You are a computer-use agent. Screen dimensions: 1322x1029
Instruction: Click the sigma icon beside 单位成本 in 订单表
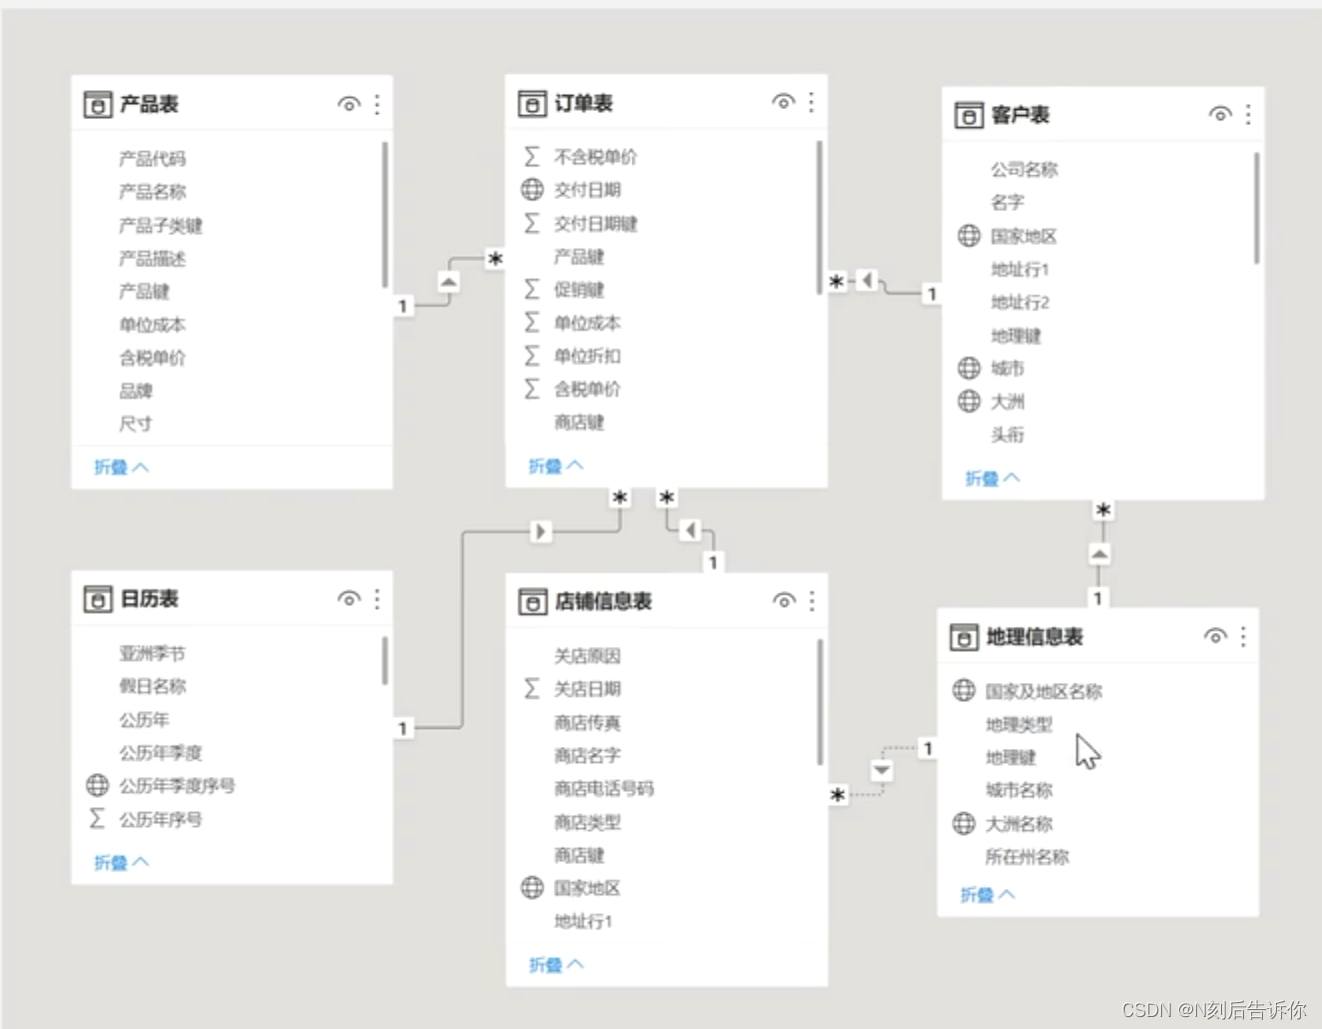(x=532, y=322)
